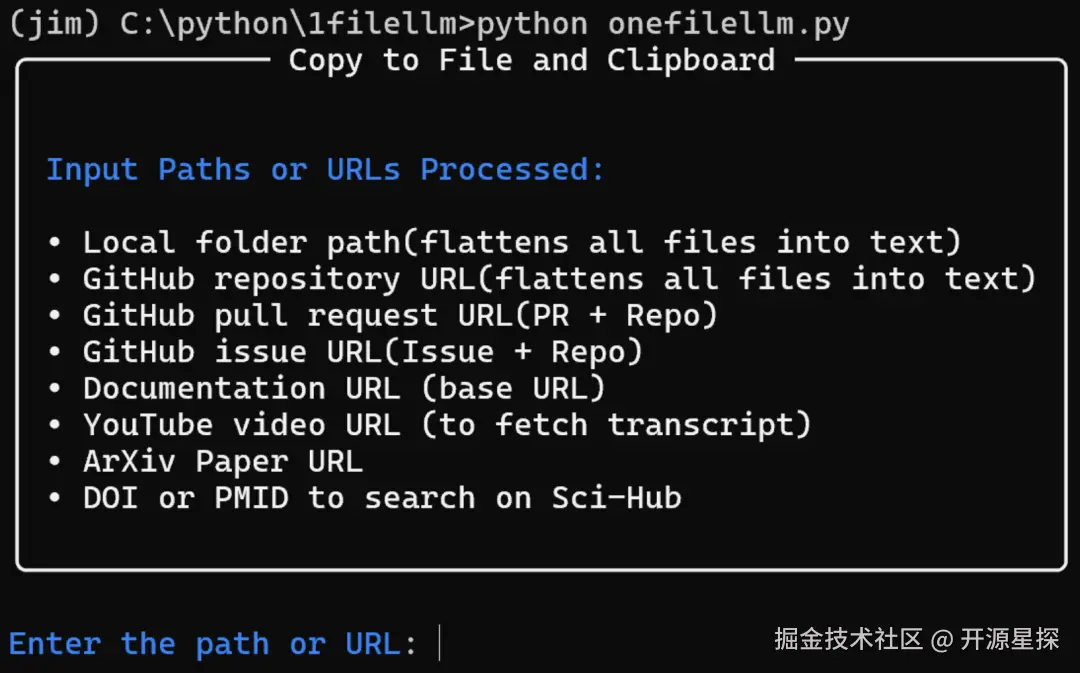
Task: Click the 'Enter the path or URL:' input prompt
Action: coord(212,644)
